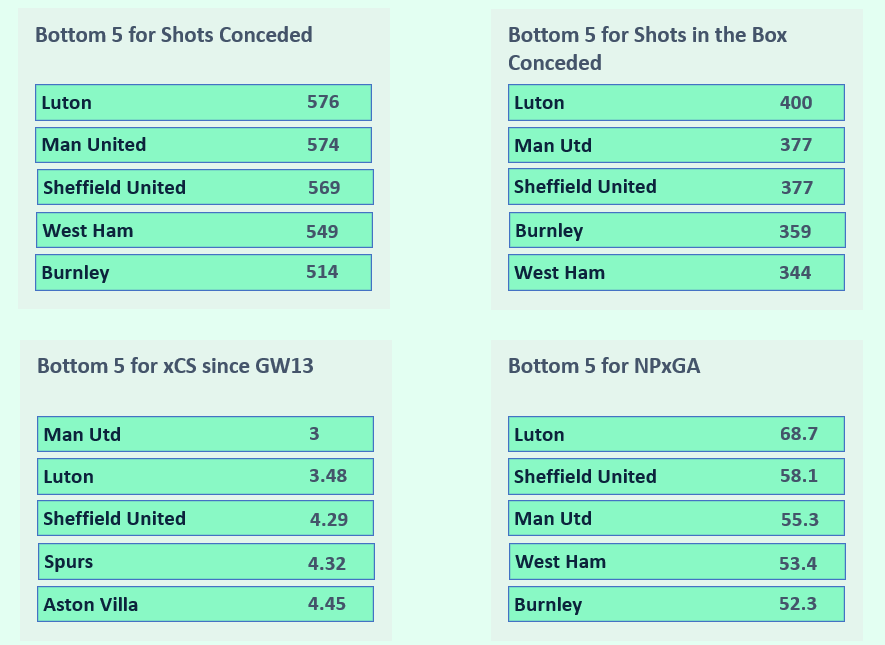Select Man United row in Shots Conceded
This screenshot has height=645, width=885.
[x=203, y=145]
